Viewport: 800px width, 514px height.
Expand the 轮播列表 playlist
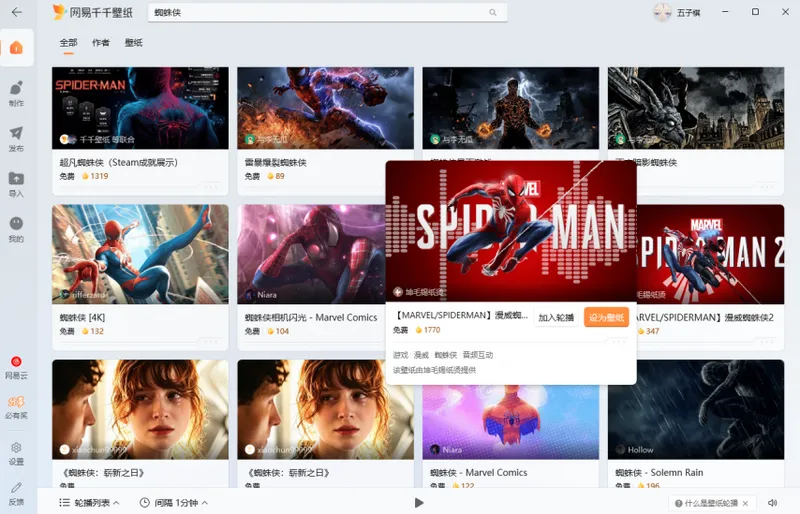point(89,503)
